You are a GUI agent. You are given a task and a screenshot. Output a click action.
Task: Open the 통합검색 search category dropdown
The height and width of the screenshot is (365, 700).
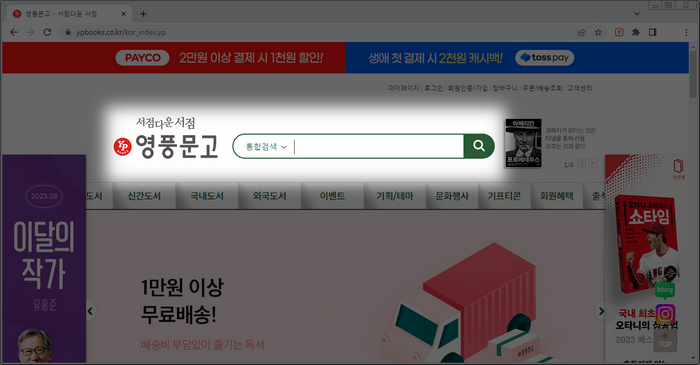[x=266, y=146]
